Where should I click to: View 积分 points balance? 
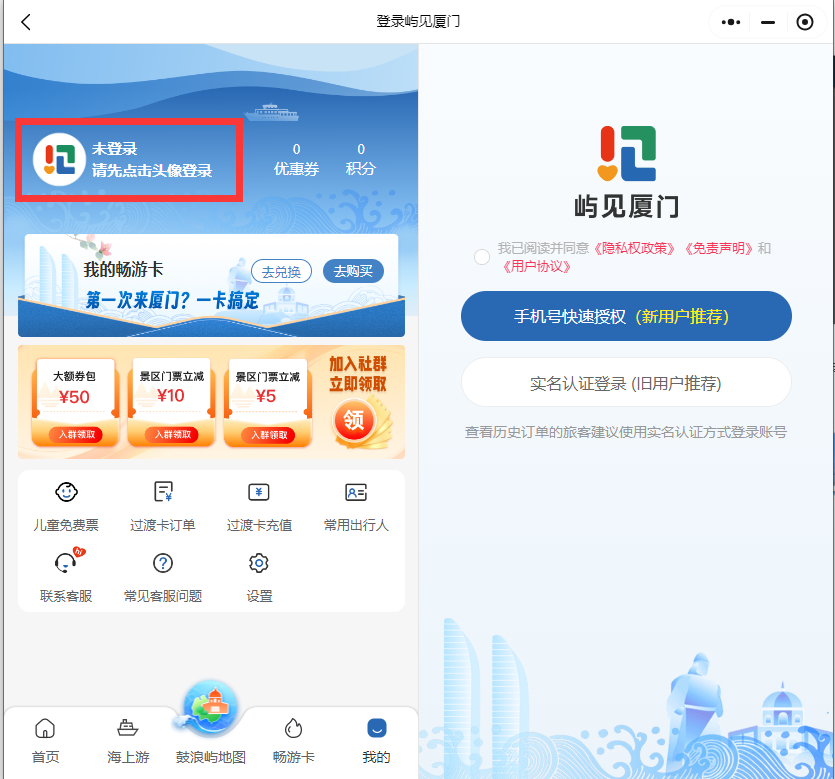pos(361,160)
